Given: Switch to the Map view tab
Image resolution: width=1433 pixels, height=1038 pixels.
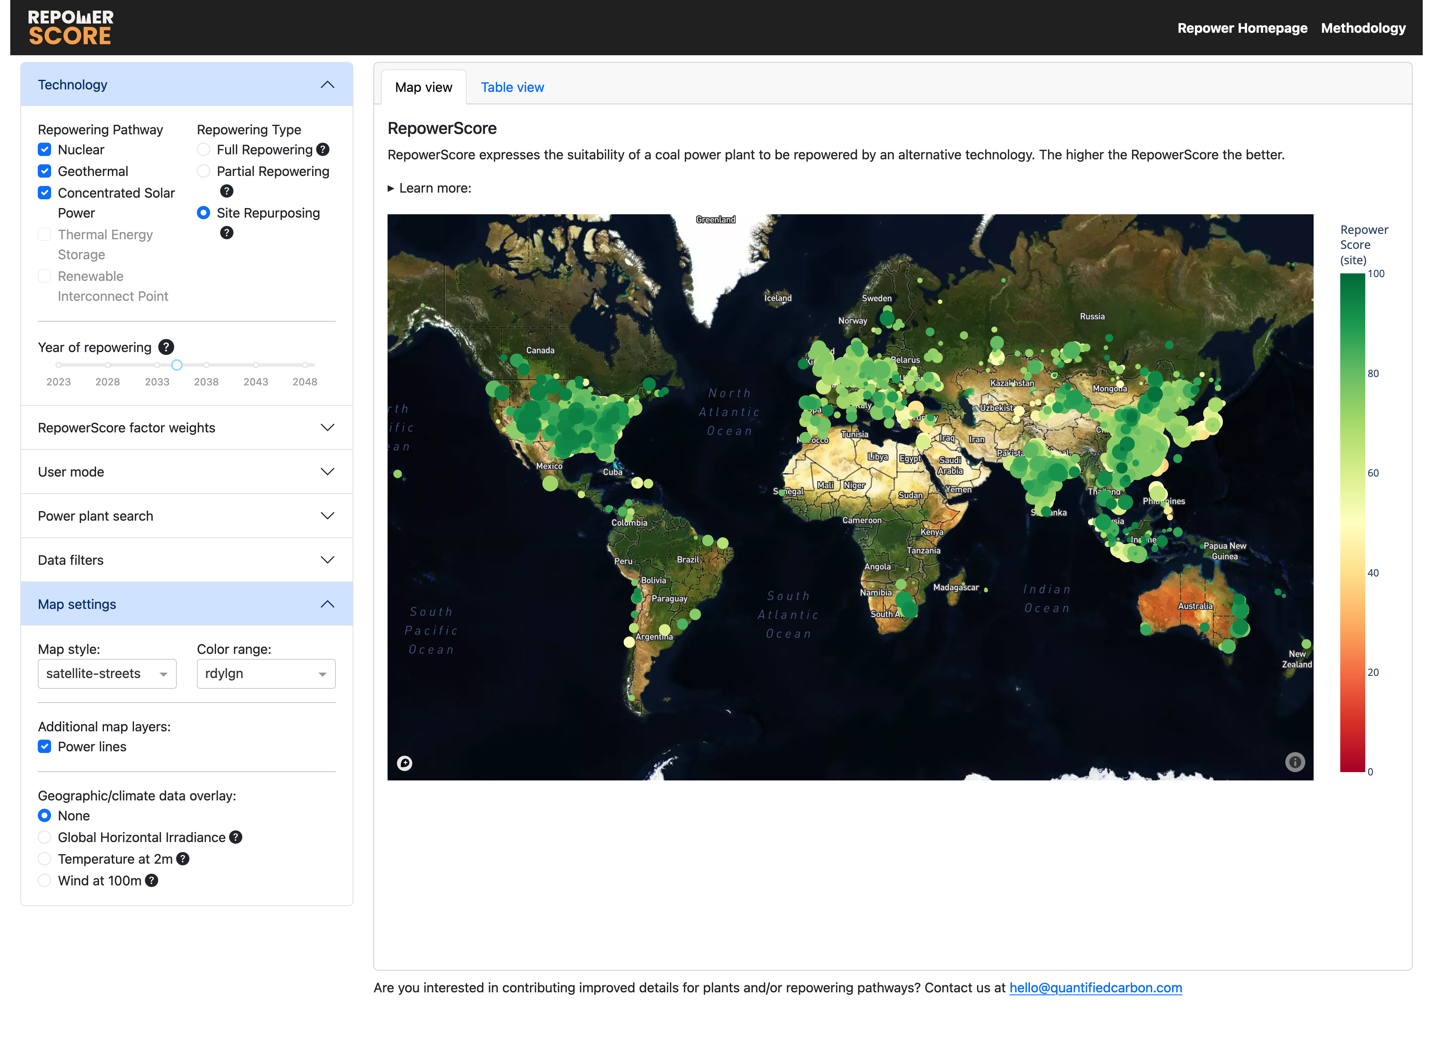Looking at the screenshot, I should (424, 87).
